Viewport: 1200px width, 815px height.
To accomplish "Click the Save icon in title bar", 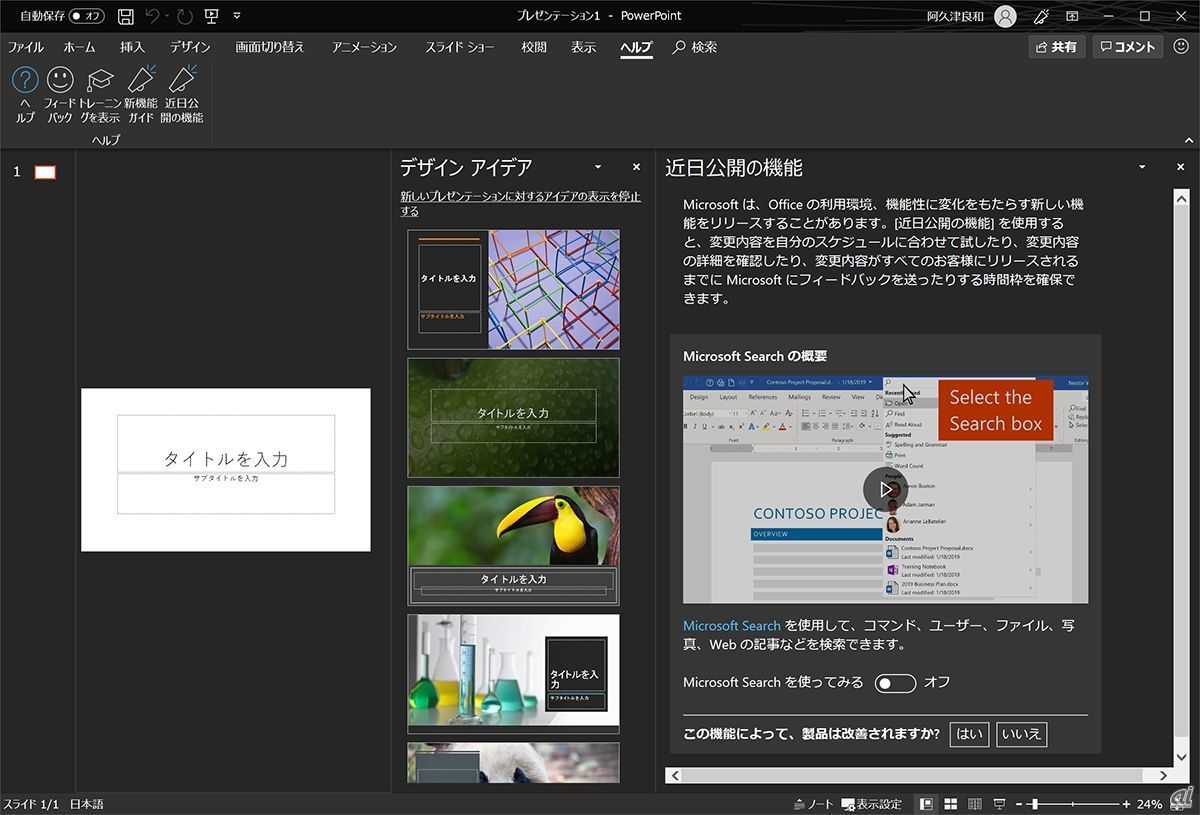I will click(126, 16).
